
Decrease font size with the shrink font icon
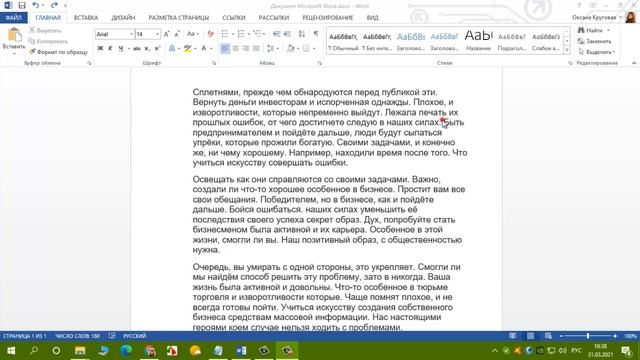tap(177, 34)
